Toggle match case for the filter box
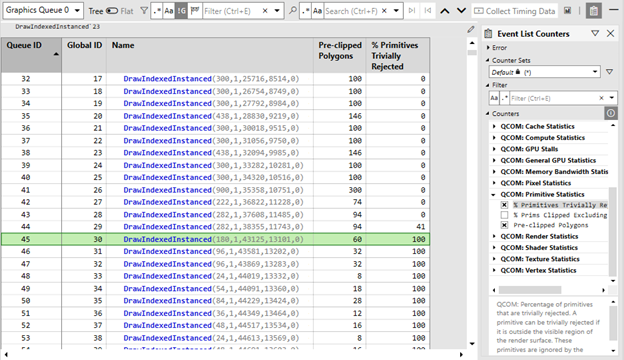The image size is (624, 360). (x=169, y=11)
